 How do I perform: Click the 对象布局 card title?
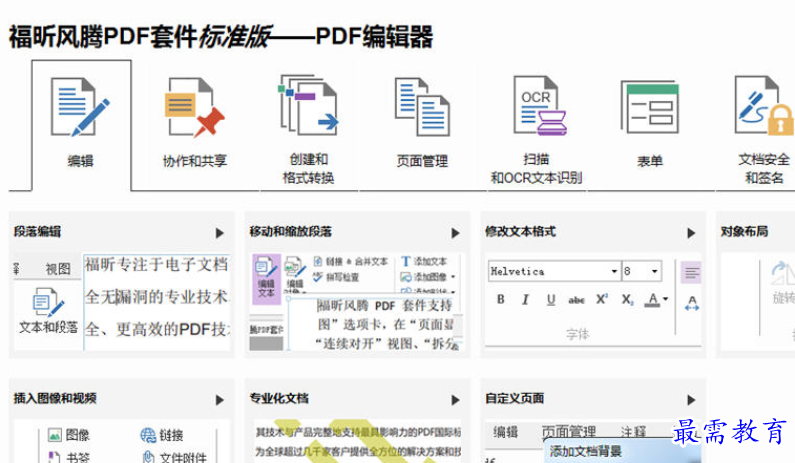tap(744, 232)
